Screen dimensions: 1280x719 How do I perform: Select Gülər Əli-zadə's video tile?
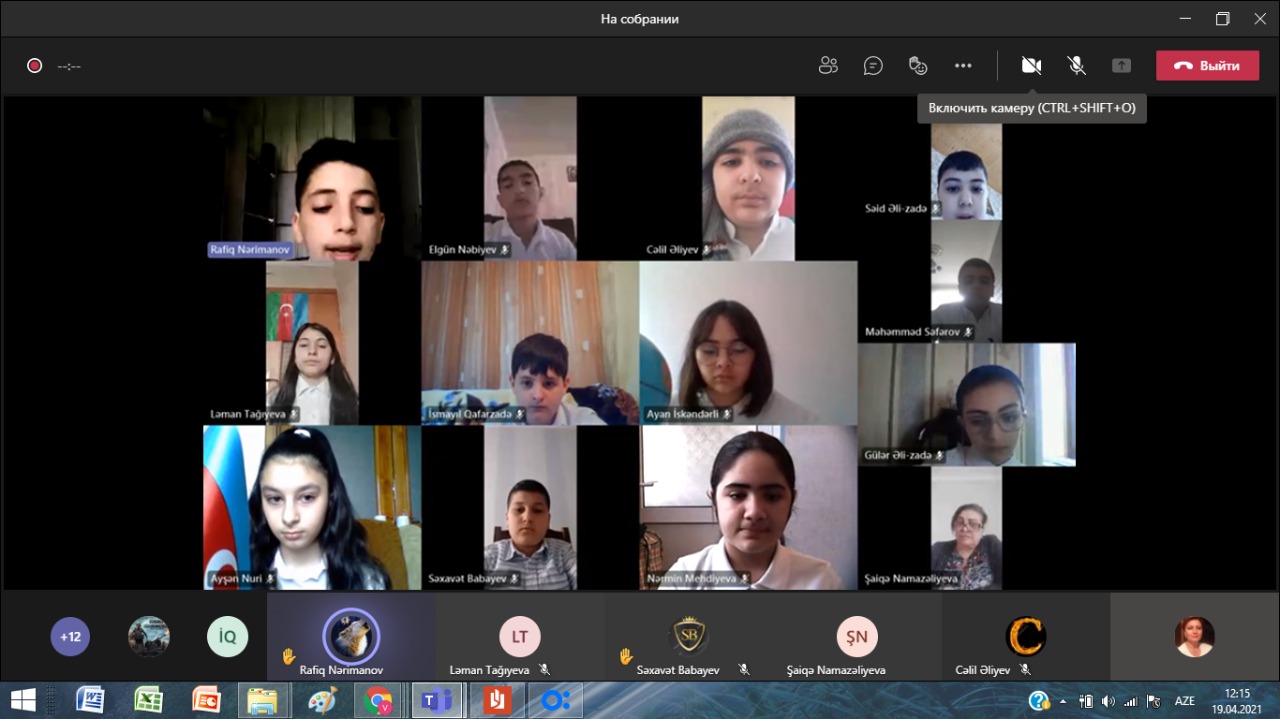pyautogui.click(x=966, y=404)
